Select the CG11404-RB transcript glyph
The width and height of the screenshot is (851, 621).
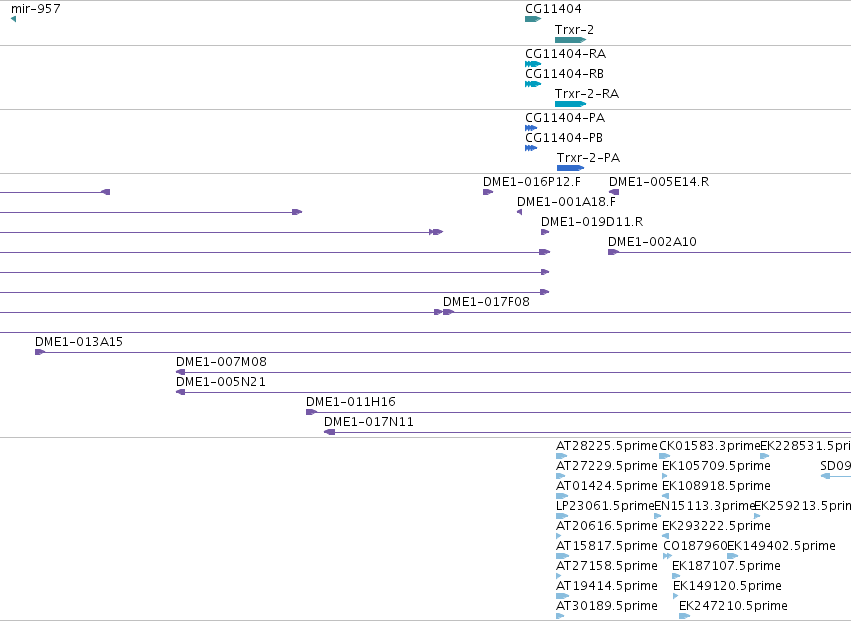[533, 84]
